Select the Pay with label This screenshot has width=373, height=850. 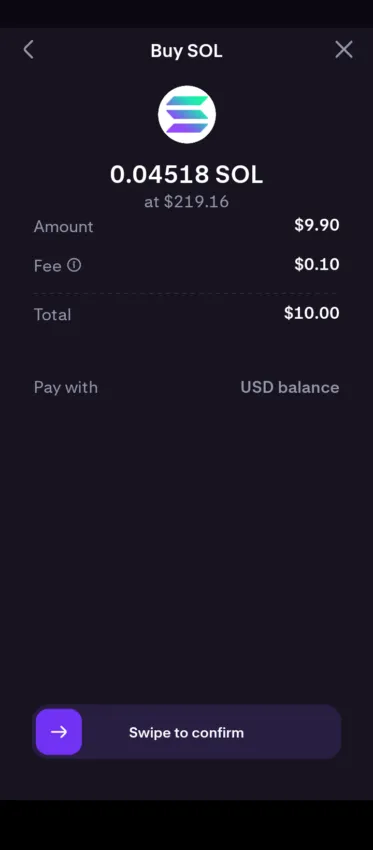point(66,388)
